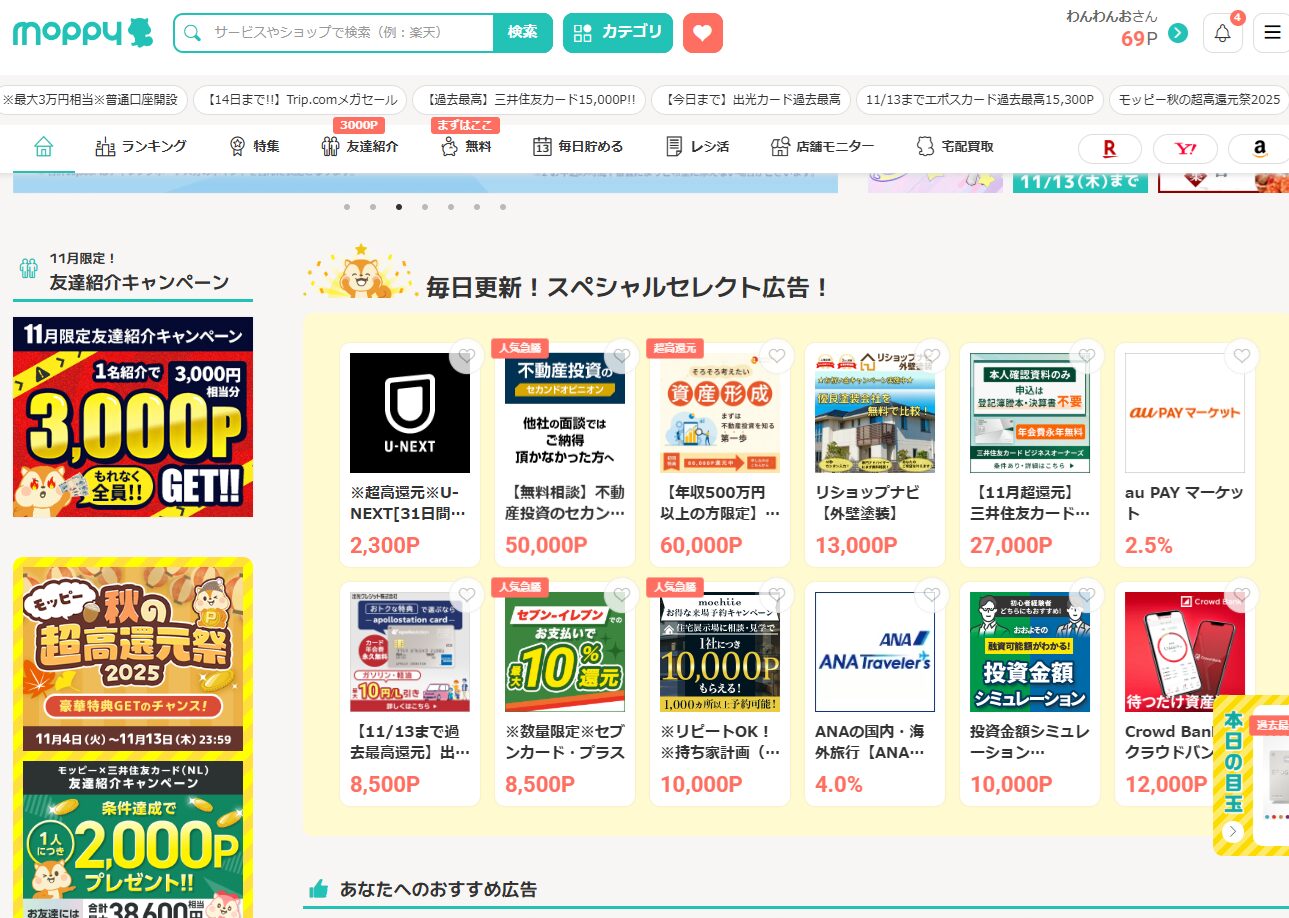Open the notification bell icon
The height and width of the screenshot is (918, 1289).
(1222, 33)
